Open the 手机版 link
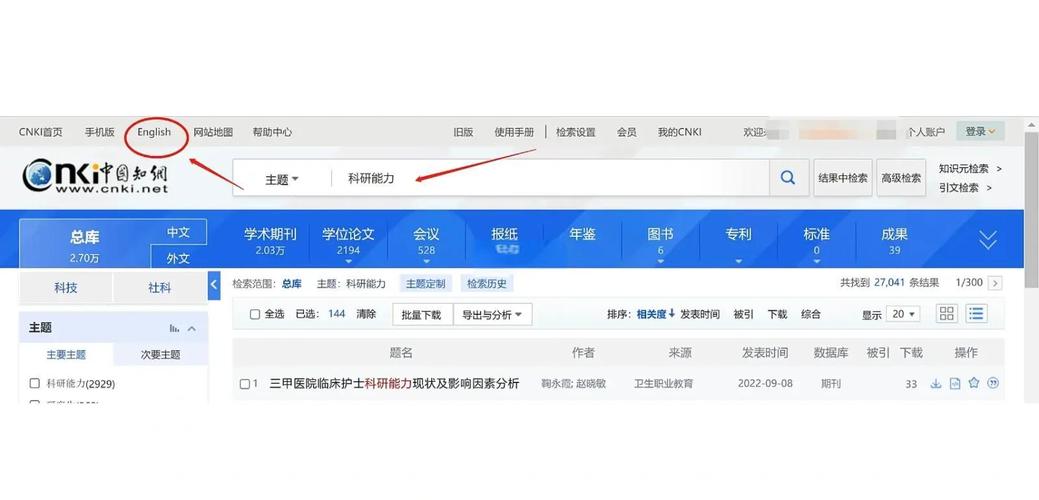The height and width of the screenshot is (500, 1039). 99,132
